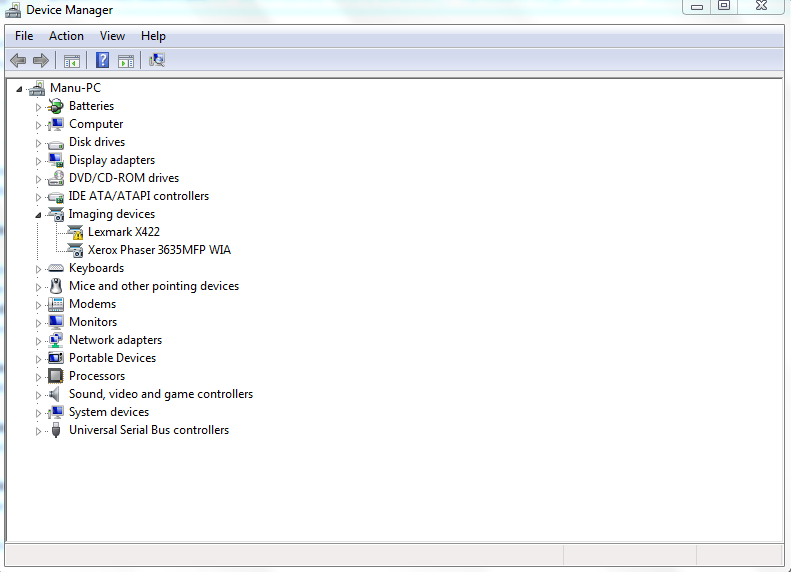Select the IDE ATA/ATAPI controllers label

tap(138, 196)
